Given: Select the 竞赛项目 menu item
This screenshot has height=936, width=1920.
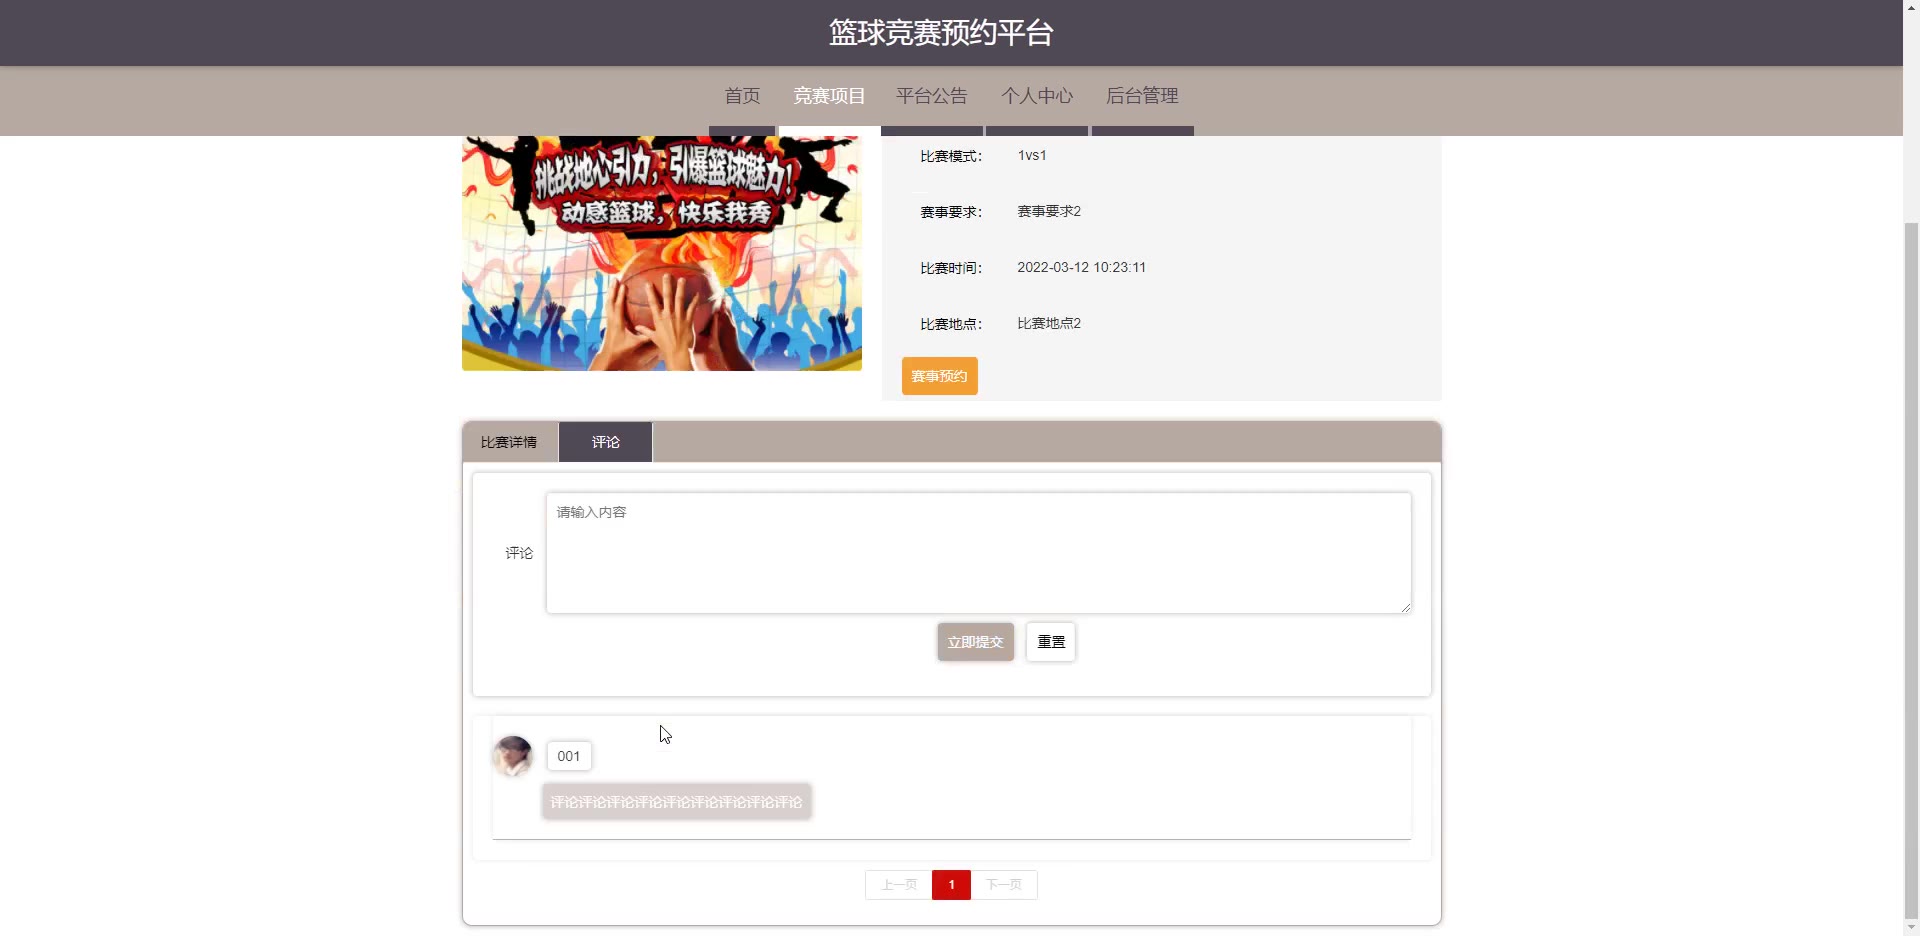Looking at the screenshot, I should (829, 96).
